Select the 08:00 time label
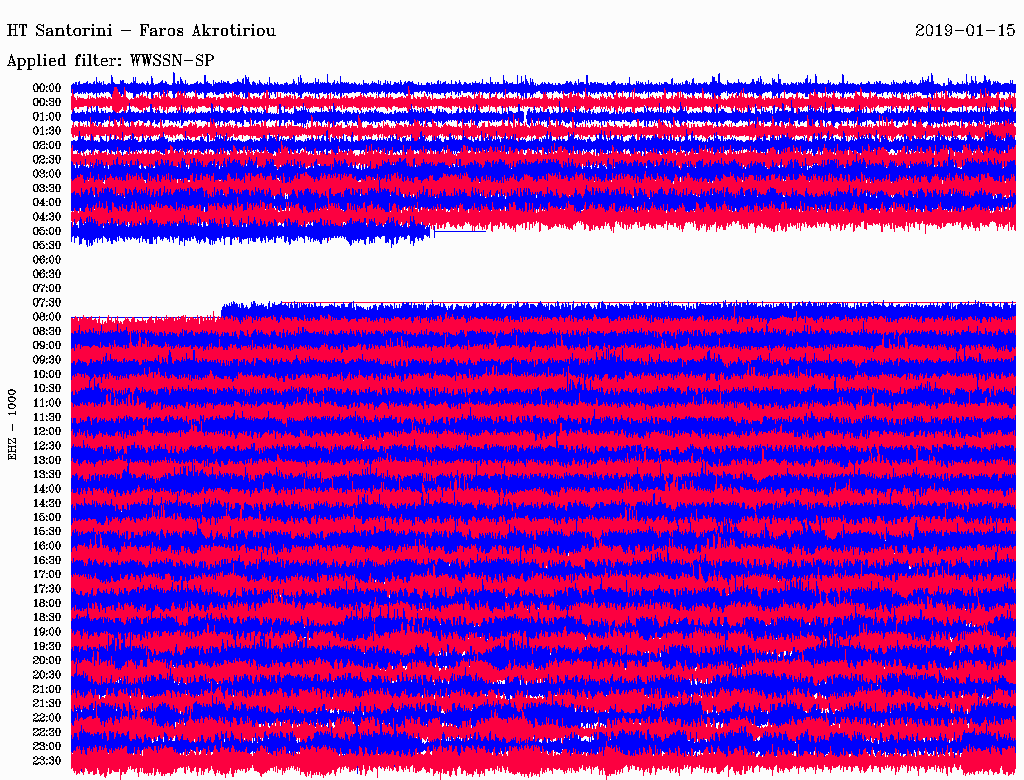 coord(47,317)
